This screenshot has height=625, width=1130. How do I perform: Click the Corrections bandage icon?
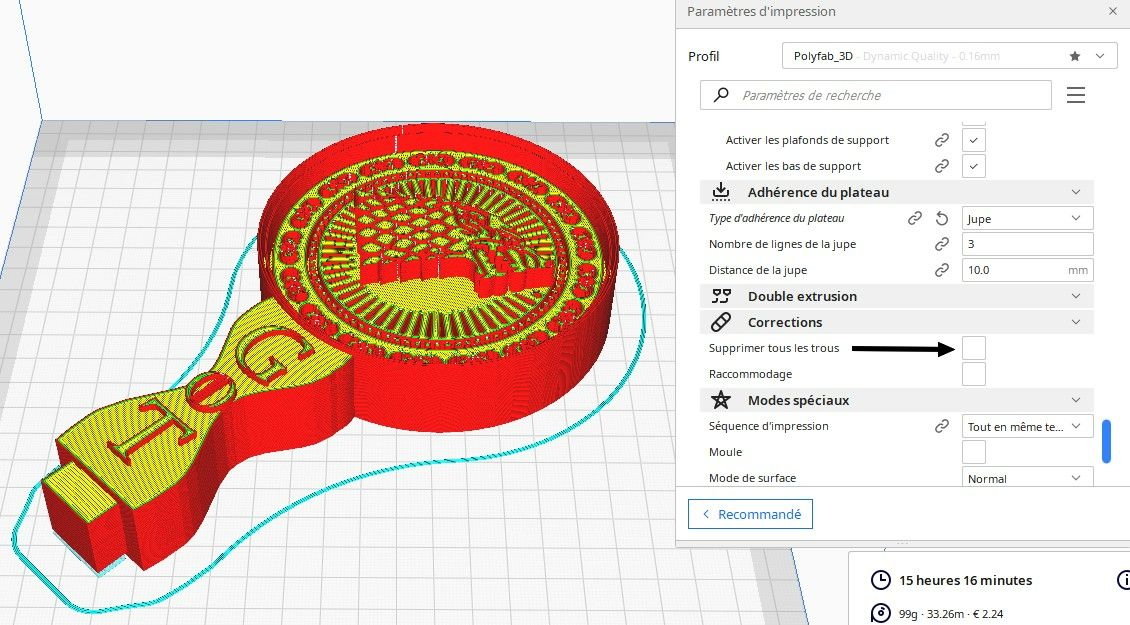tap(721, 322)
